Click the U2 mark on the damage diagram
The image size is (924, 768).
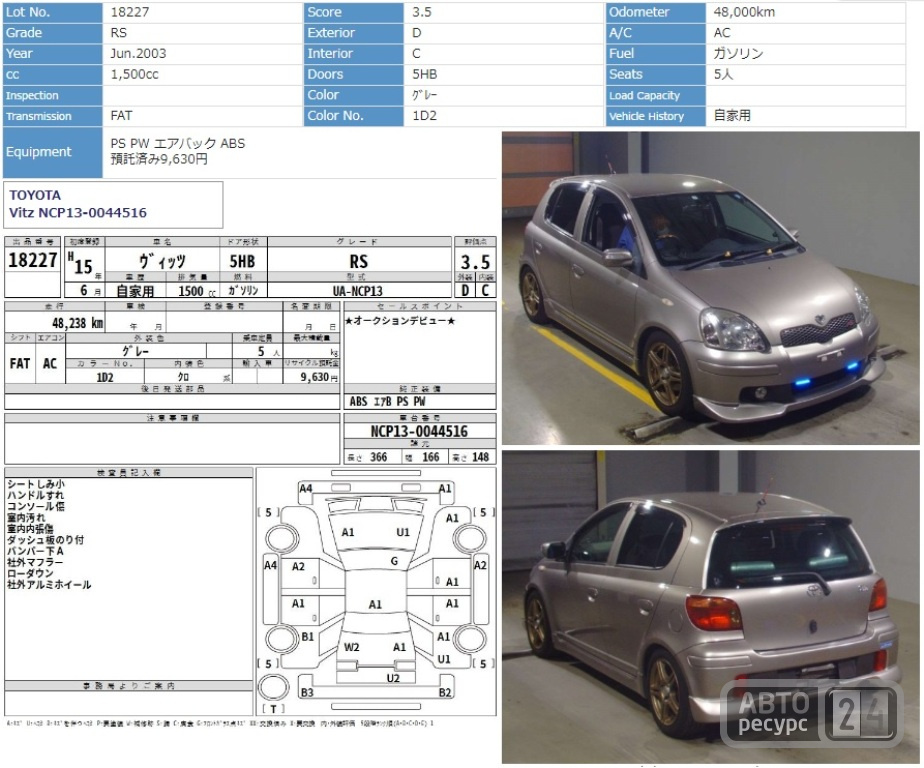tap(393, 678)
